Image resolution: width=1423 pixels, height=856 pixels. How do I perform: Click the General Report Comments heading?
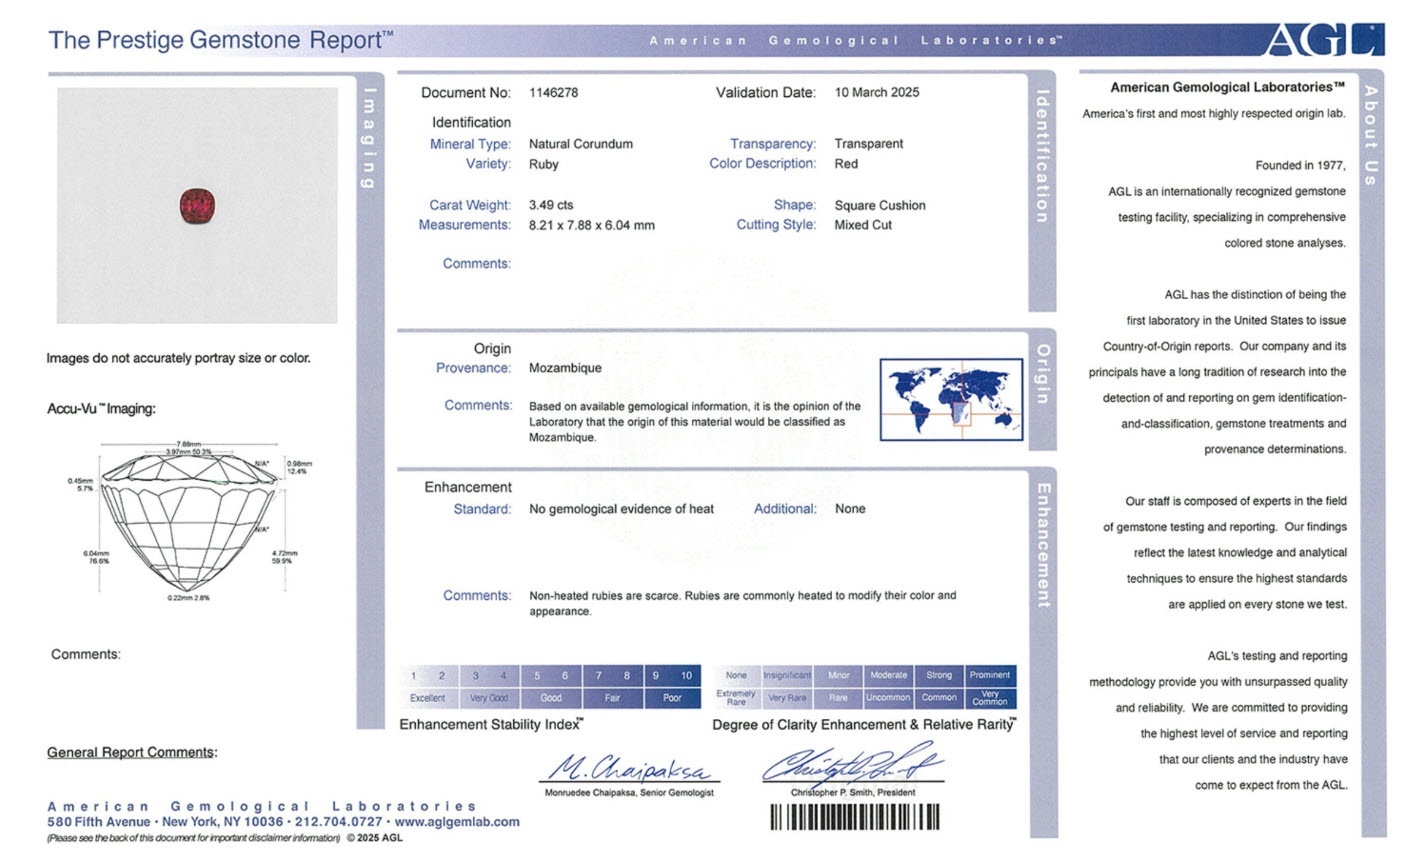pos(131,752)
